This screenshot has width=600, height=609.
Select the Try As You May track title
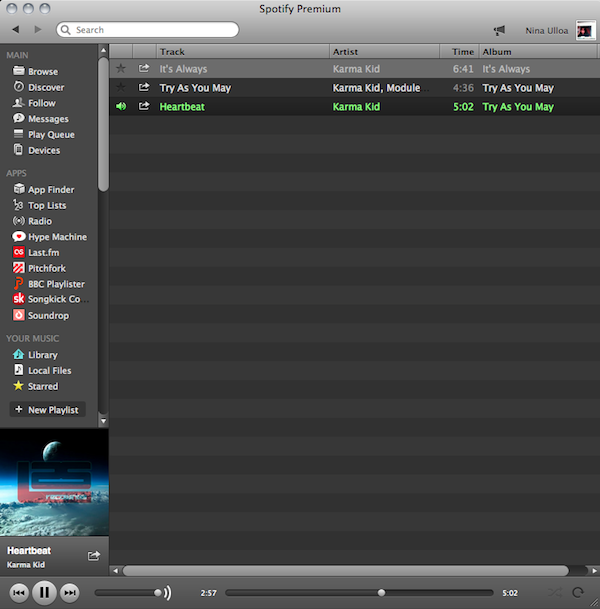(195, 88)
